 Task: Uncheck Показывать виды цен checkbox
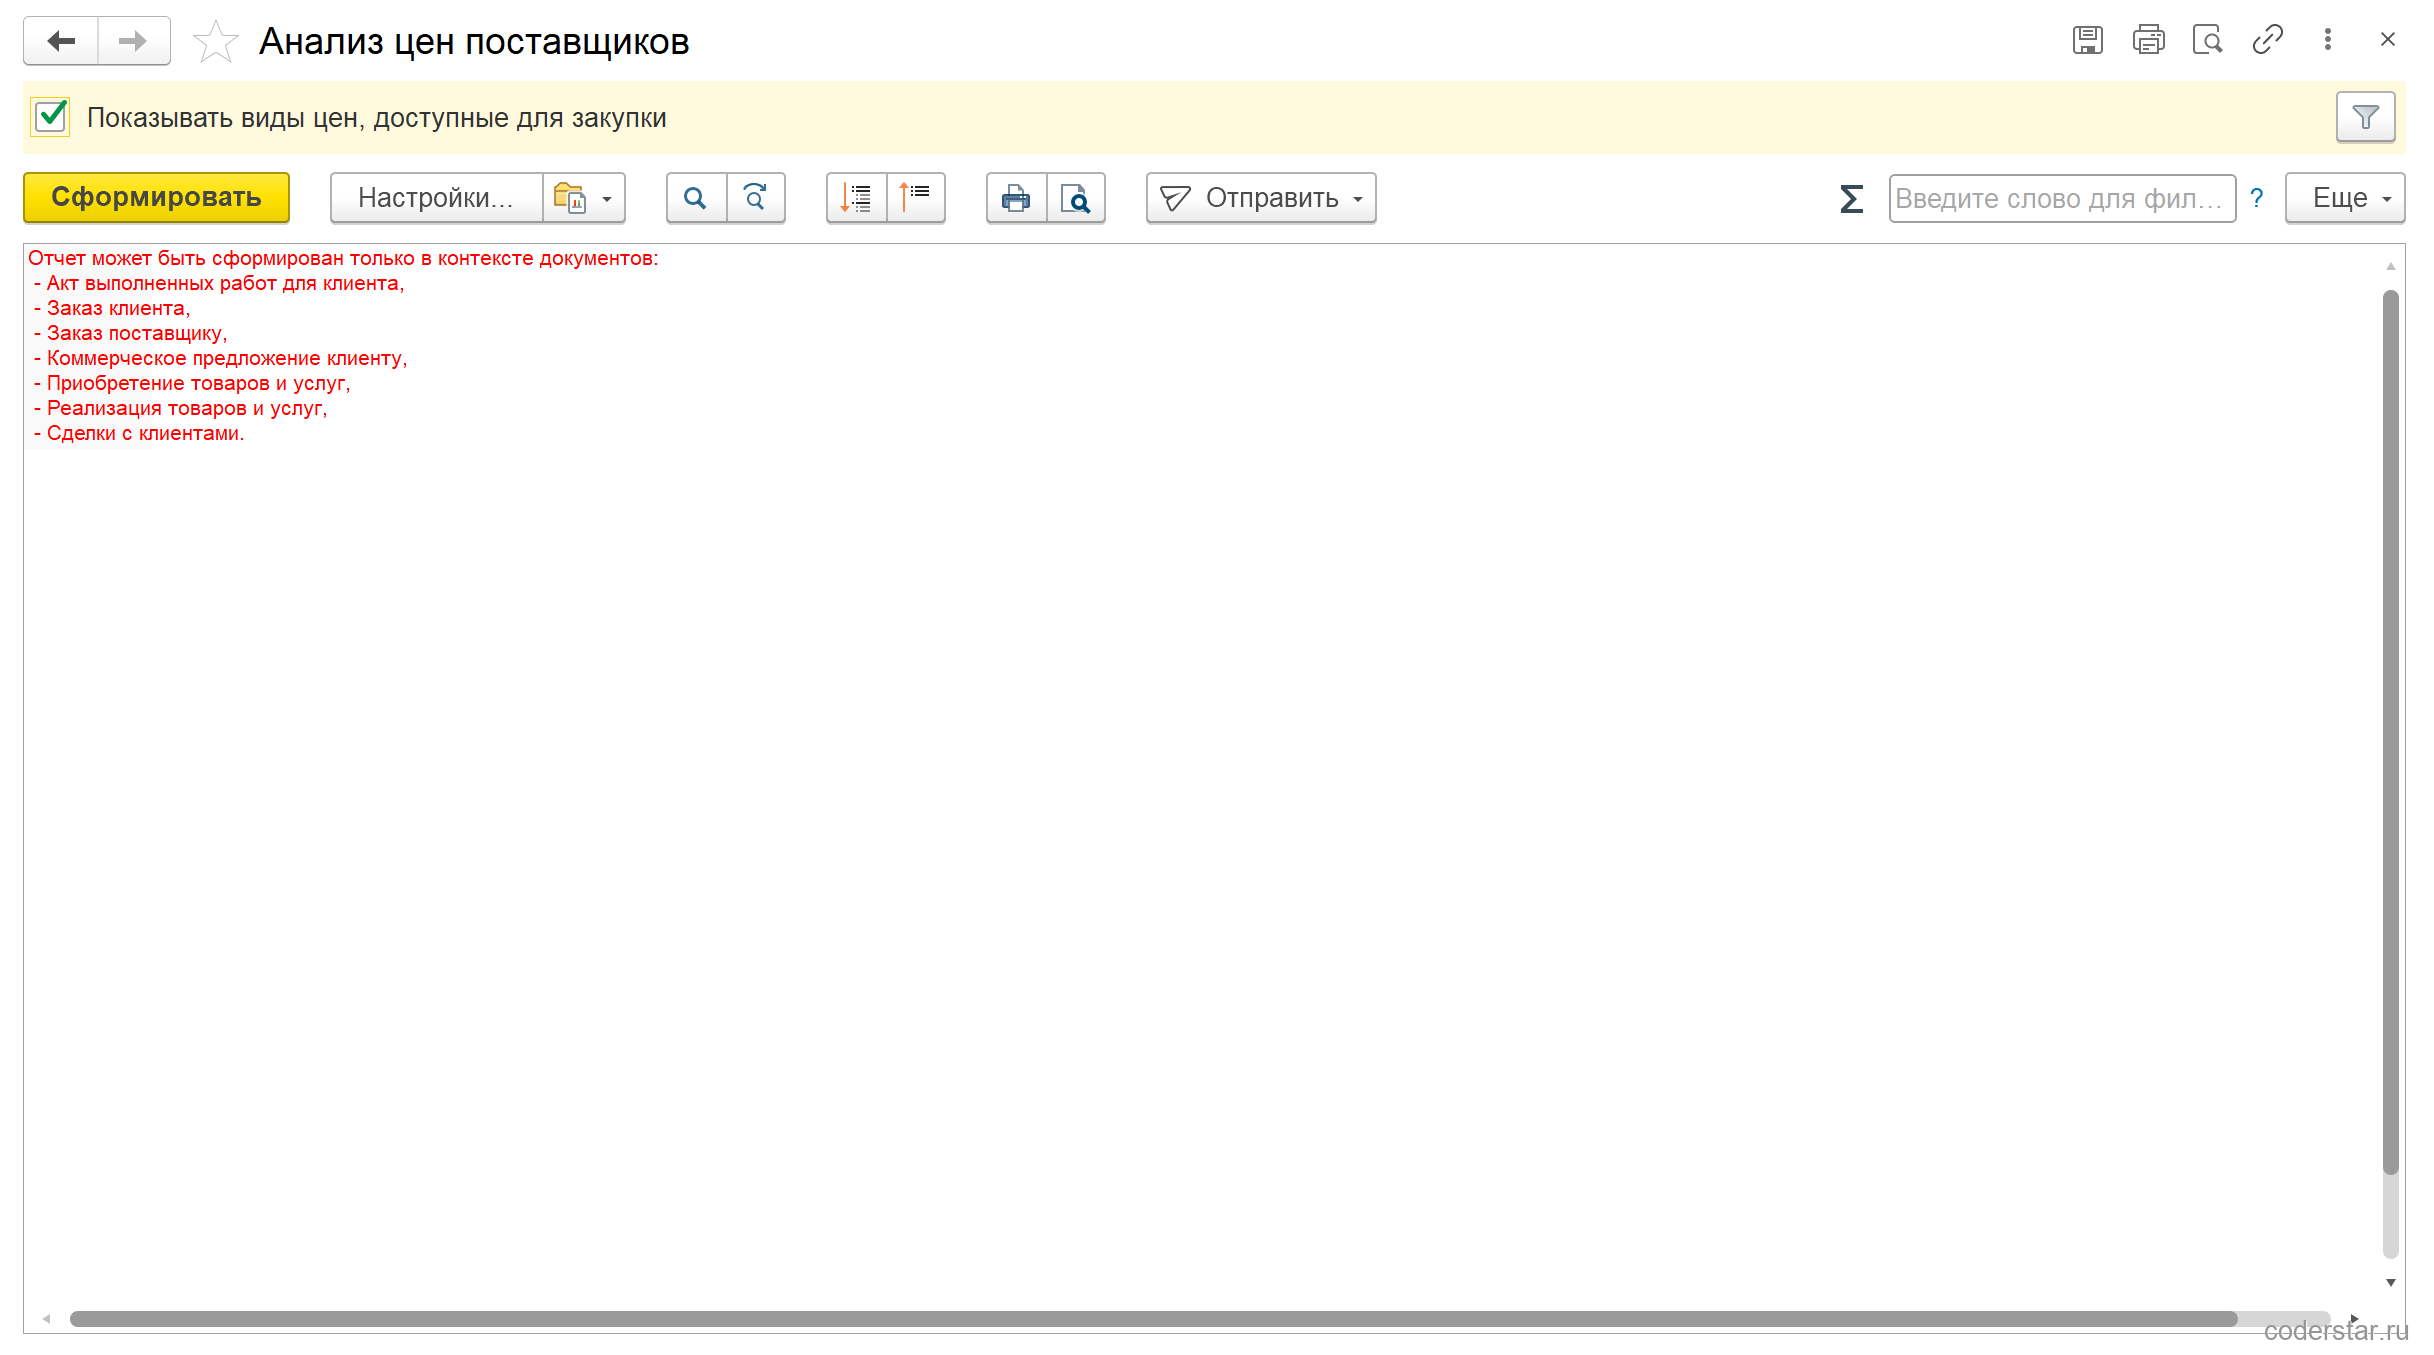tap(50, 117)
